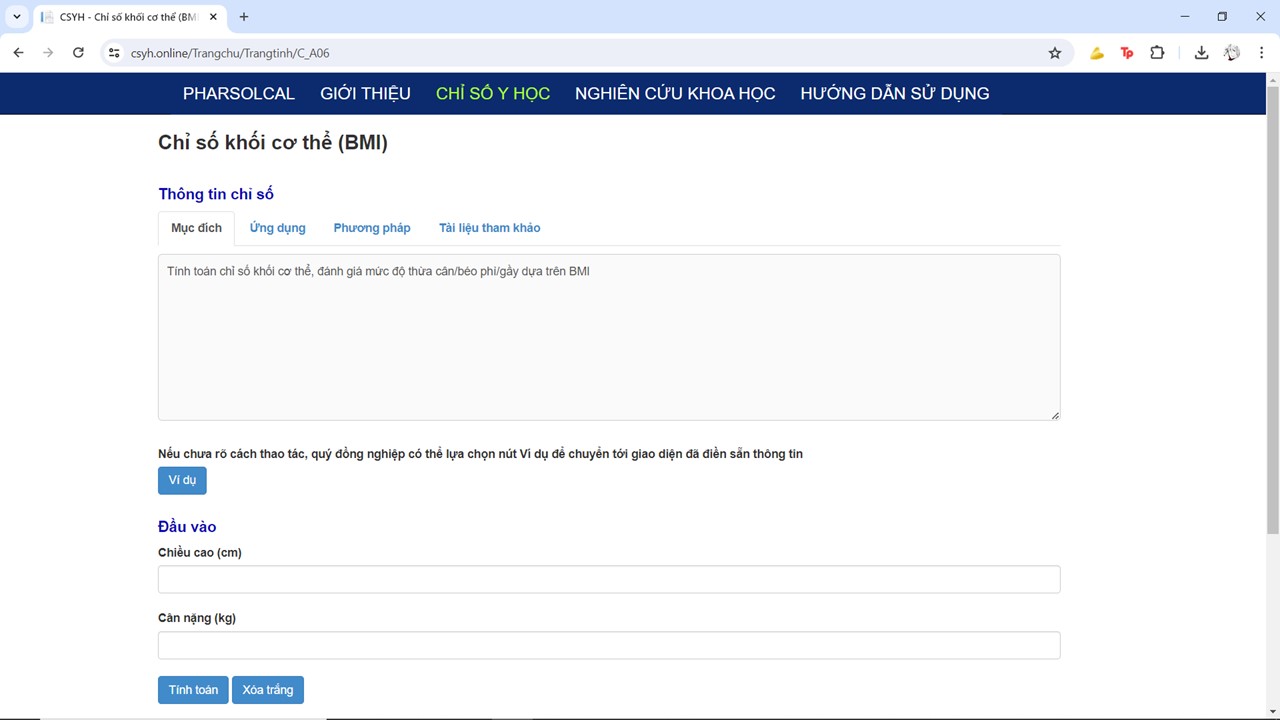
Task: Click the Thông tin chỉ số heading
Action: pyautogui.click(x=216, y=194)
